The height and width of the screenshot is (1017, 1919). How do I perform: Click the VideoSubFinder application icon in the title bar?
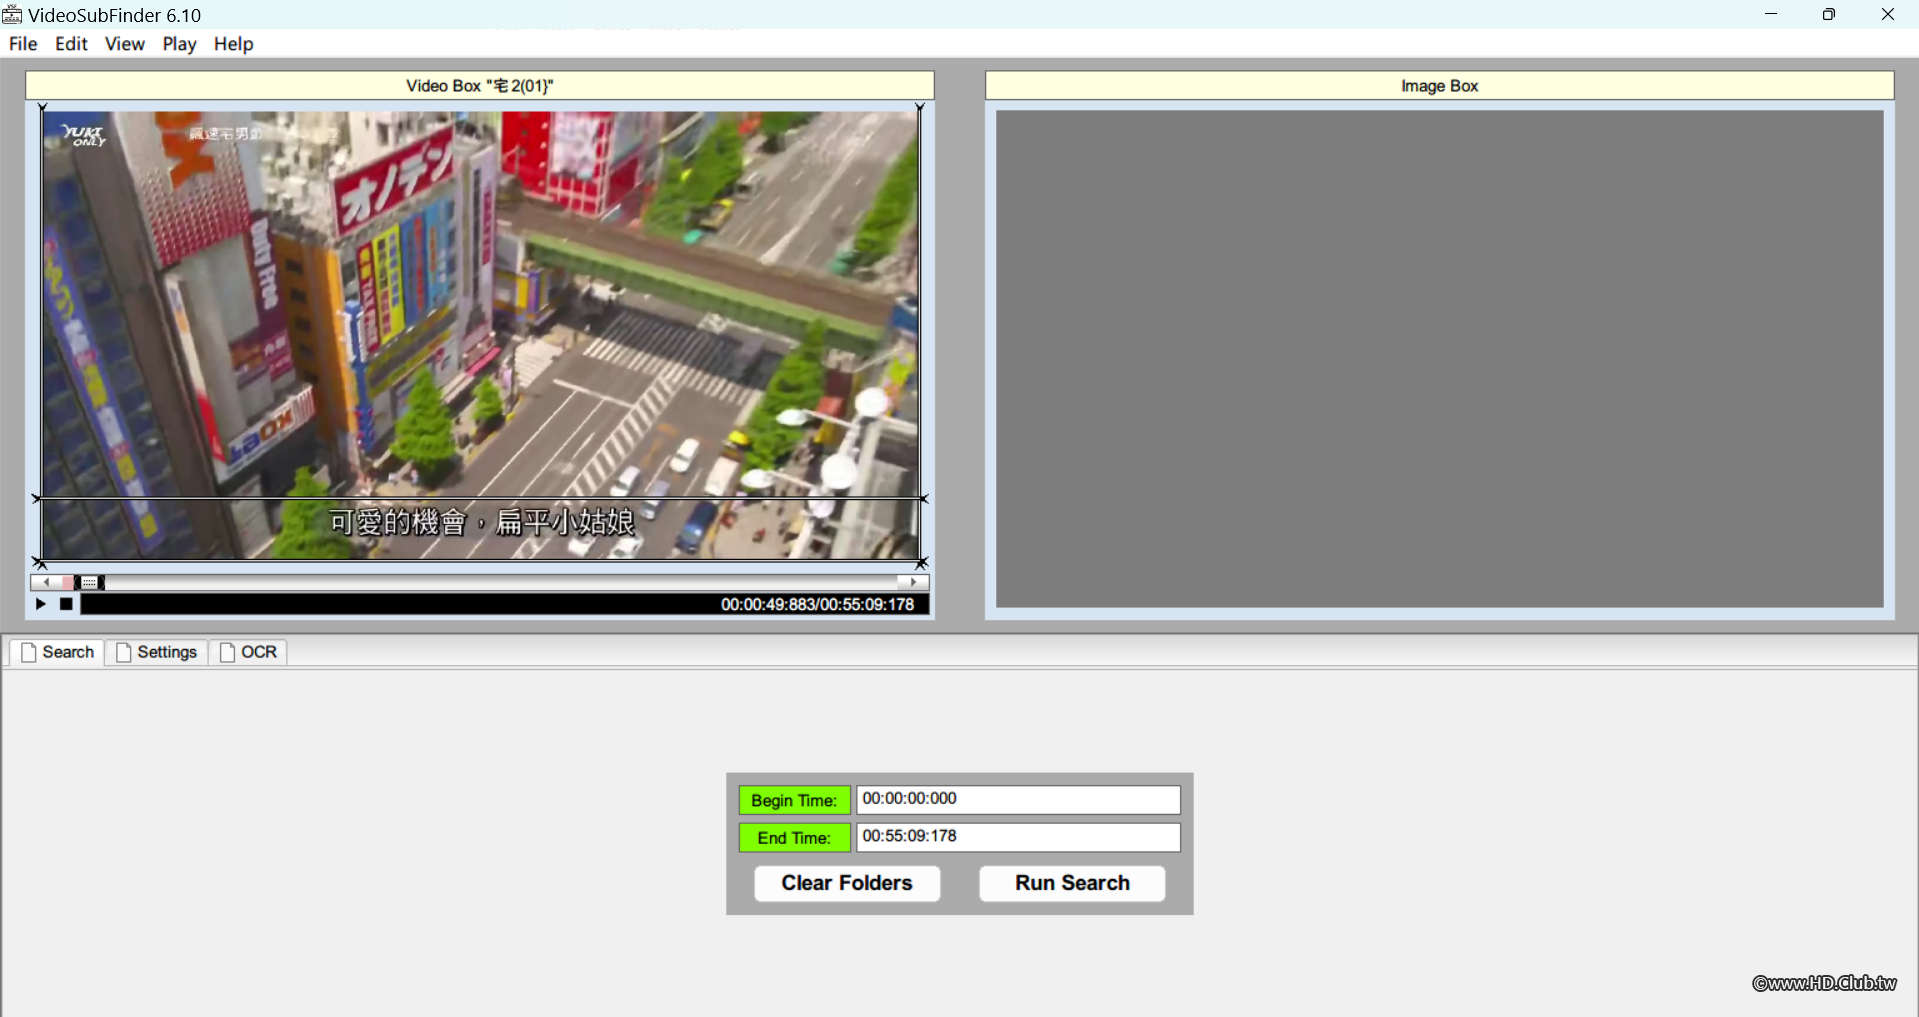pyautogui.click(x=11, y=14)
